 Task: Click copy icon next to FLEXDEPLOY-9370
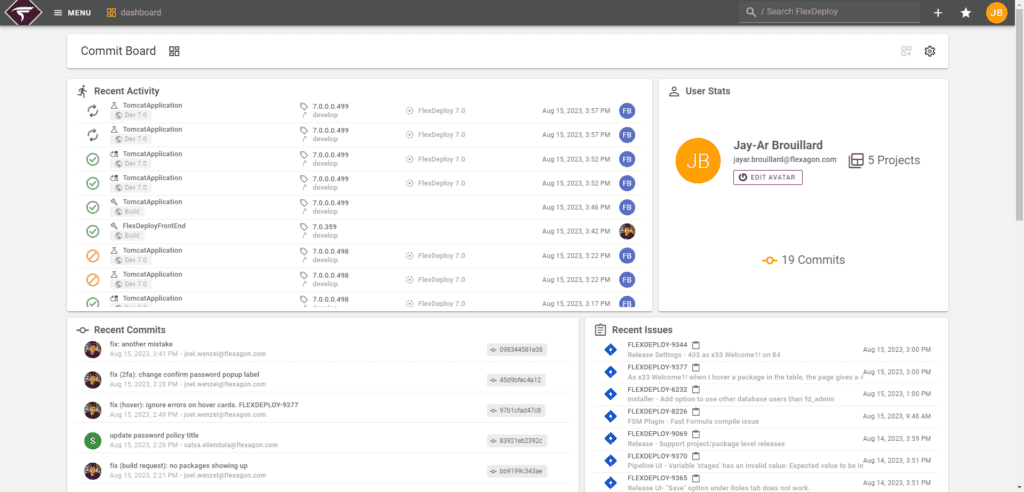point(696,456)
